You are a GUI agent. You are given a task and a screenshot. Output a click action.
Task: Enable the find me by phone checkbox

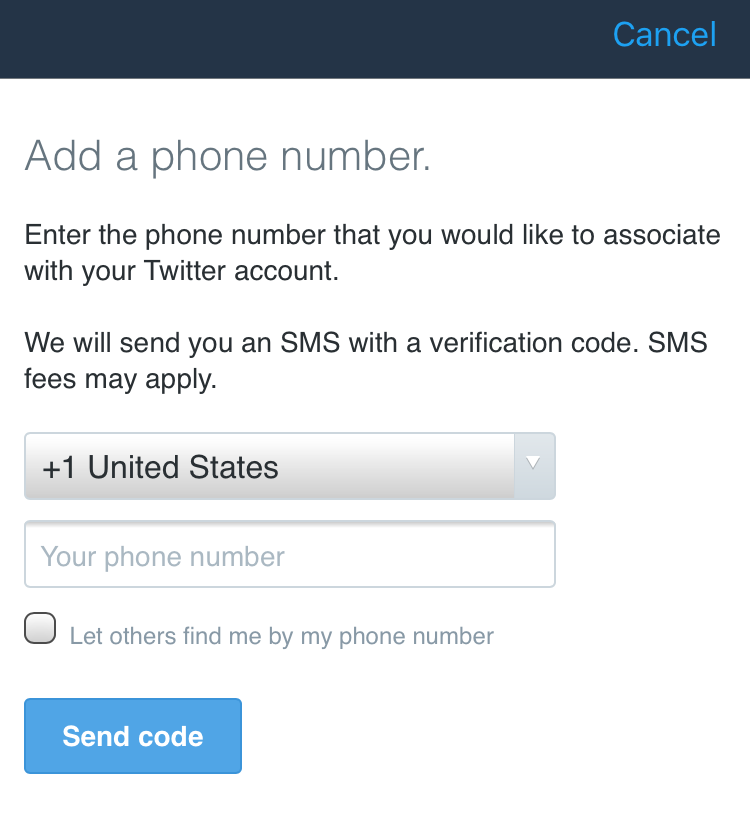tap(40, 630)
